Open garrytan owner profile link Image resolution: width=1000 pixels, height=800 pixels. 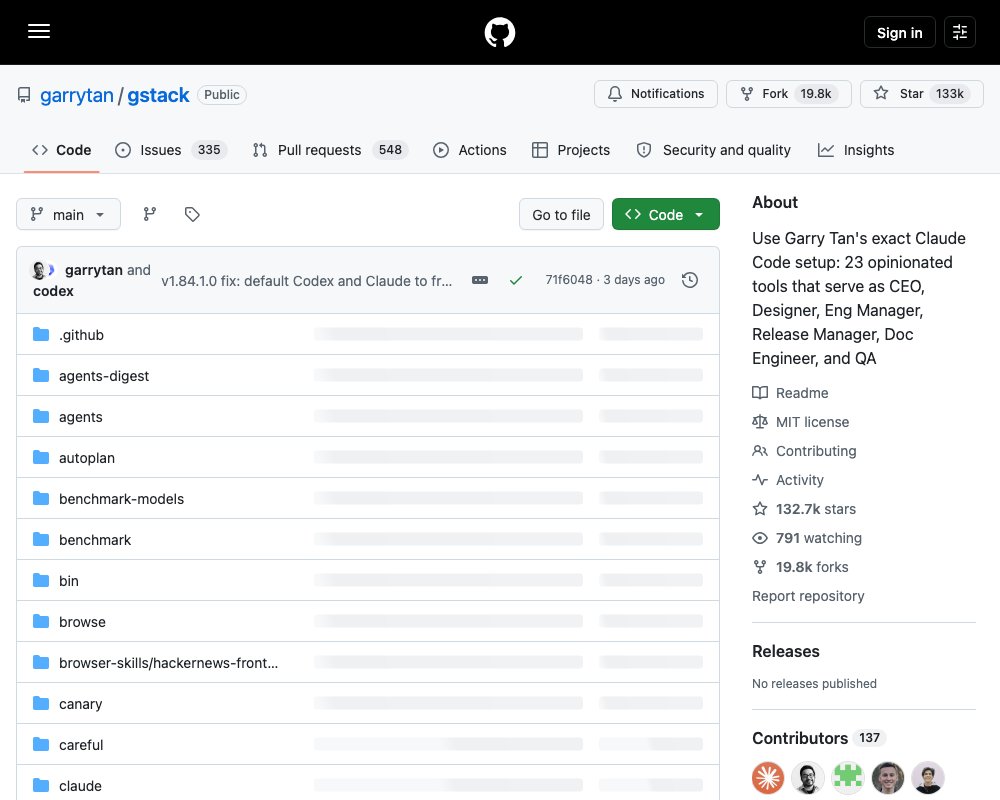click(x=77, y=95)
